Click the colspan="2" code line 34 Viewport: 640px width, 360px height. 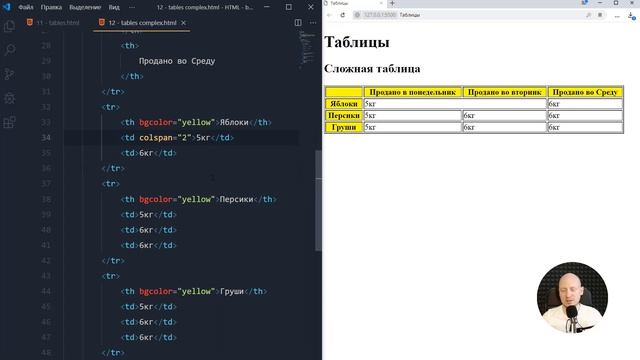[178, 138]
